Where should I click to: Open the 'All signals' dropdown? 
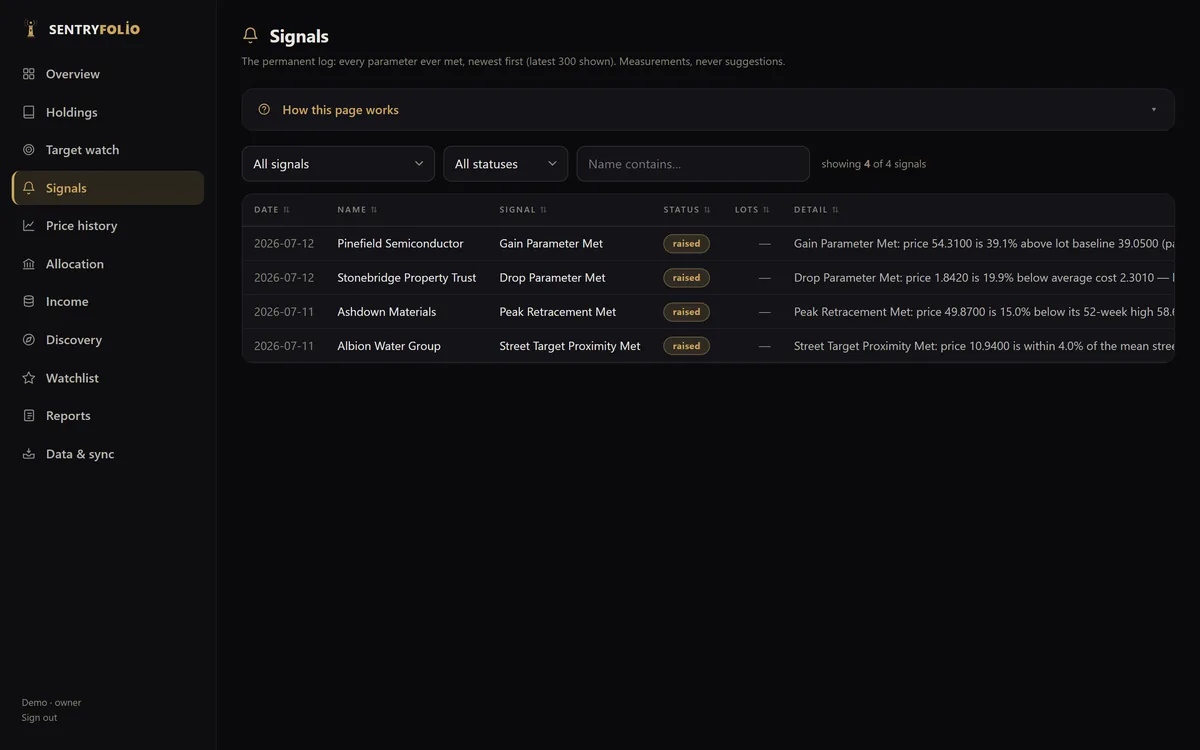(338, 164)
